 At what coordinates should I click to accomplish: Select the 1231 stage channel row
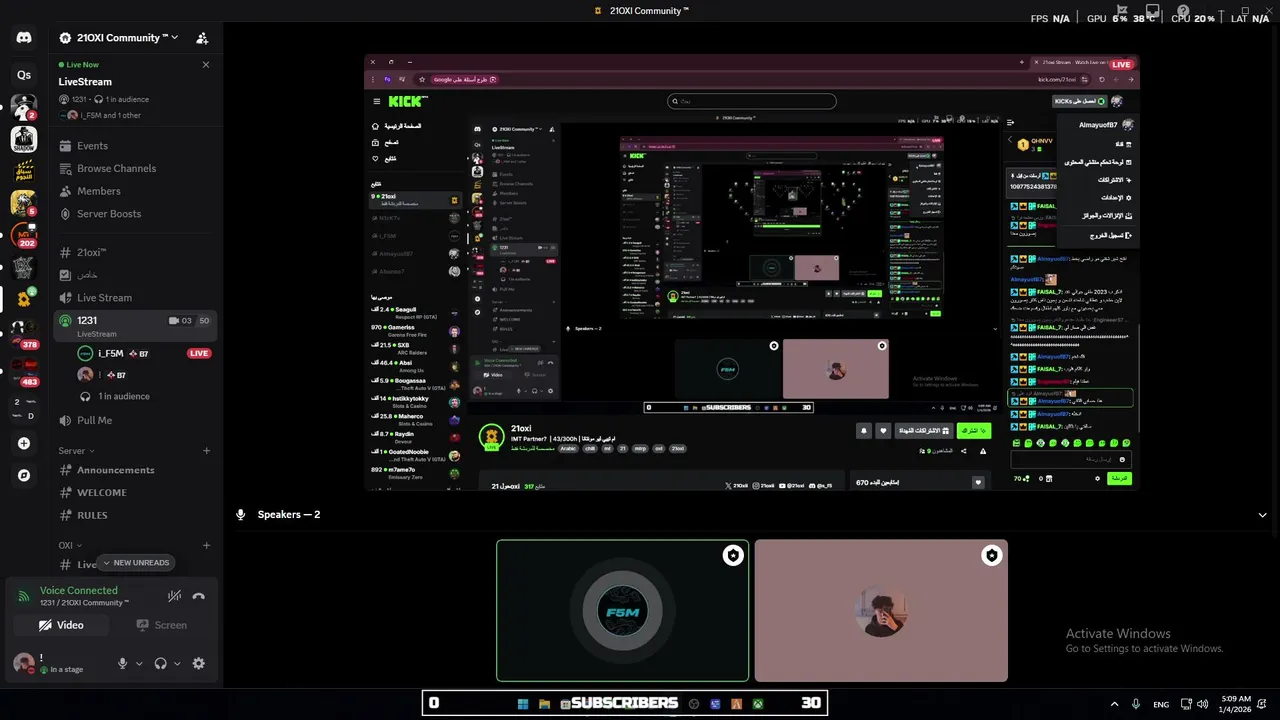click(x=134, y=326)
